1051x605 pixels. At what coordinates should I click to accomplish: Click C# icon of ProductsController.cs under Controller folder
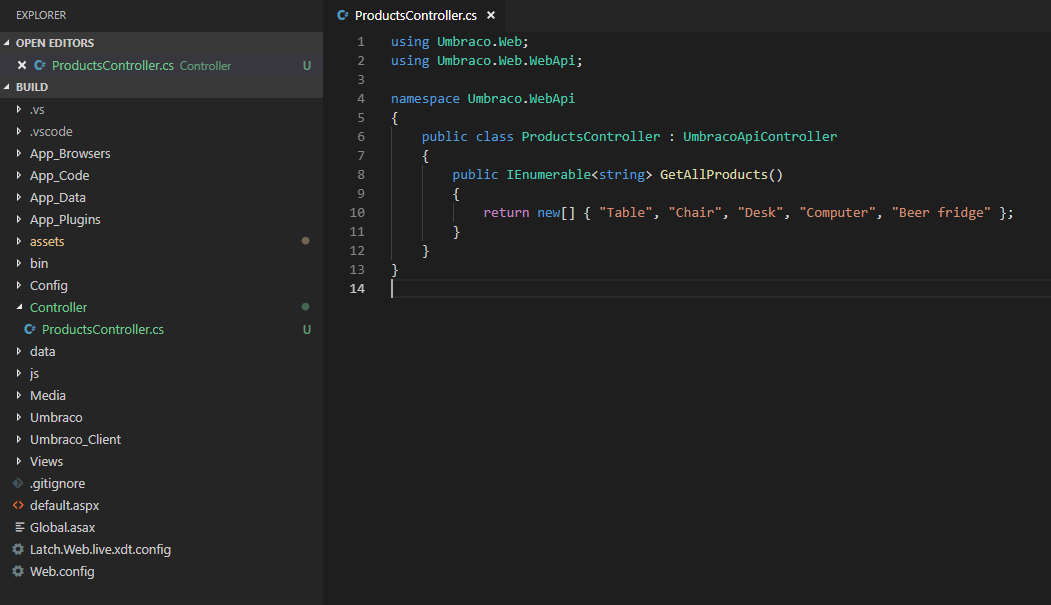tap(29, 329)
